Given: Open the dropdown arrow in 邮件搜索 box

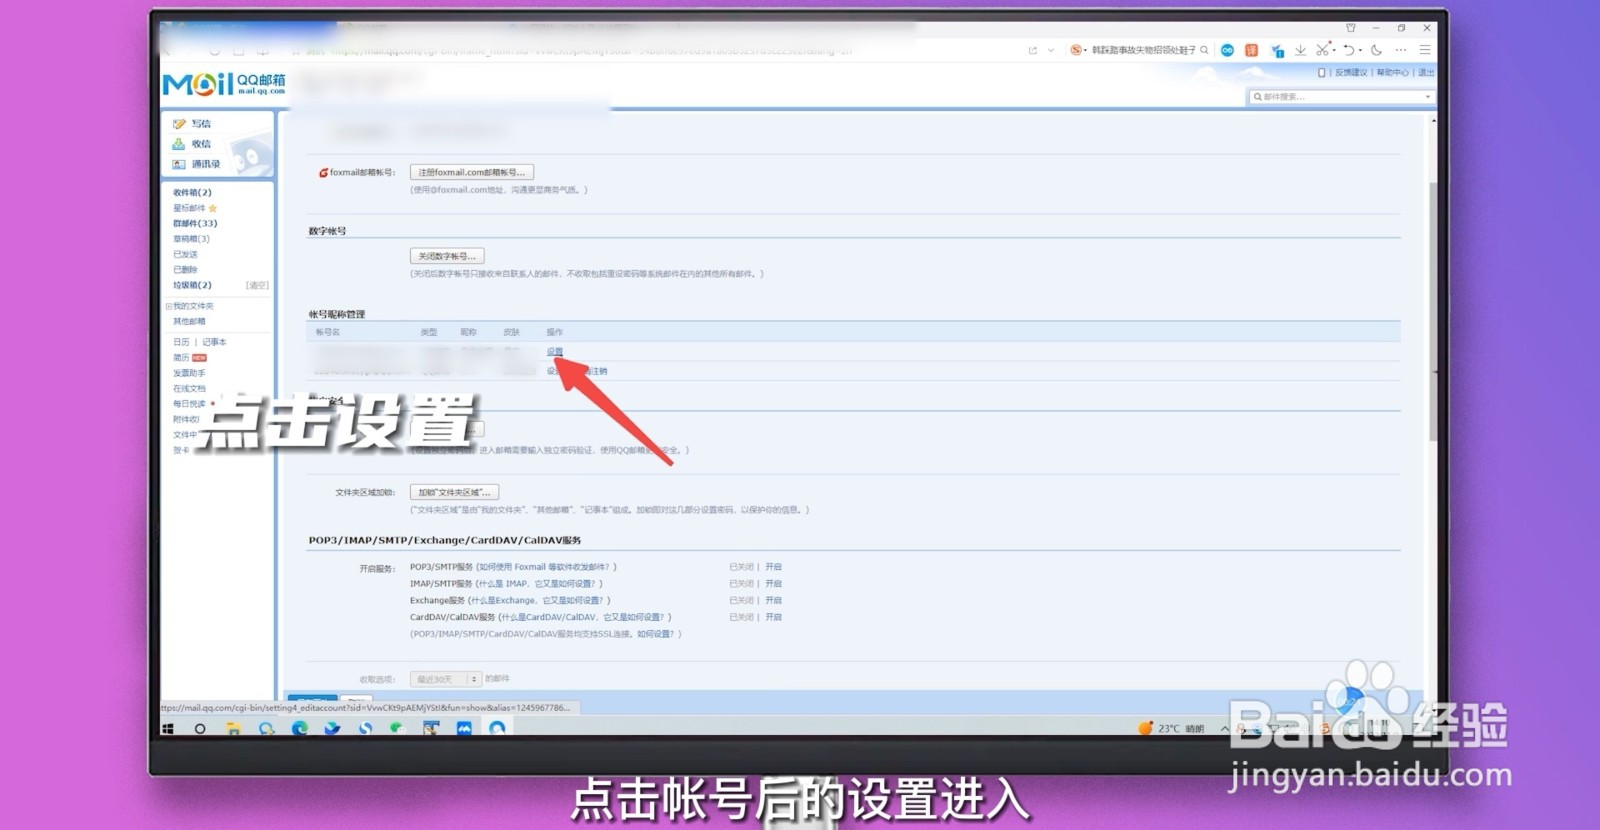Looking at the screenshot, I should (1427, 97).
